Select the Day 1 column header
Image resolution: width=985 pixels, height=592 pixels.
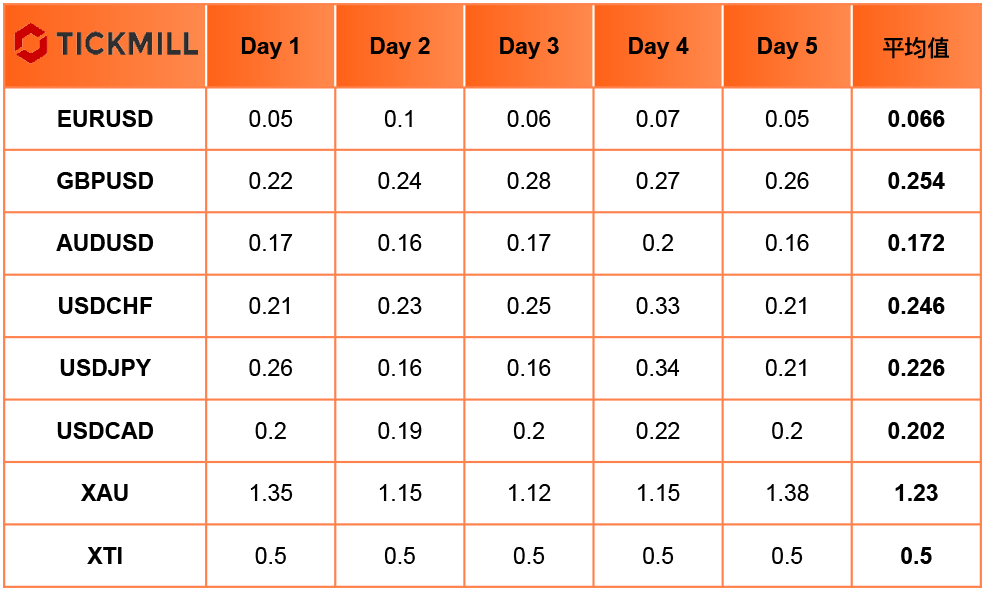coord(270,47)
